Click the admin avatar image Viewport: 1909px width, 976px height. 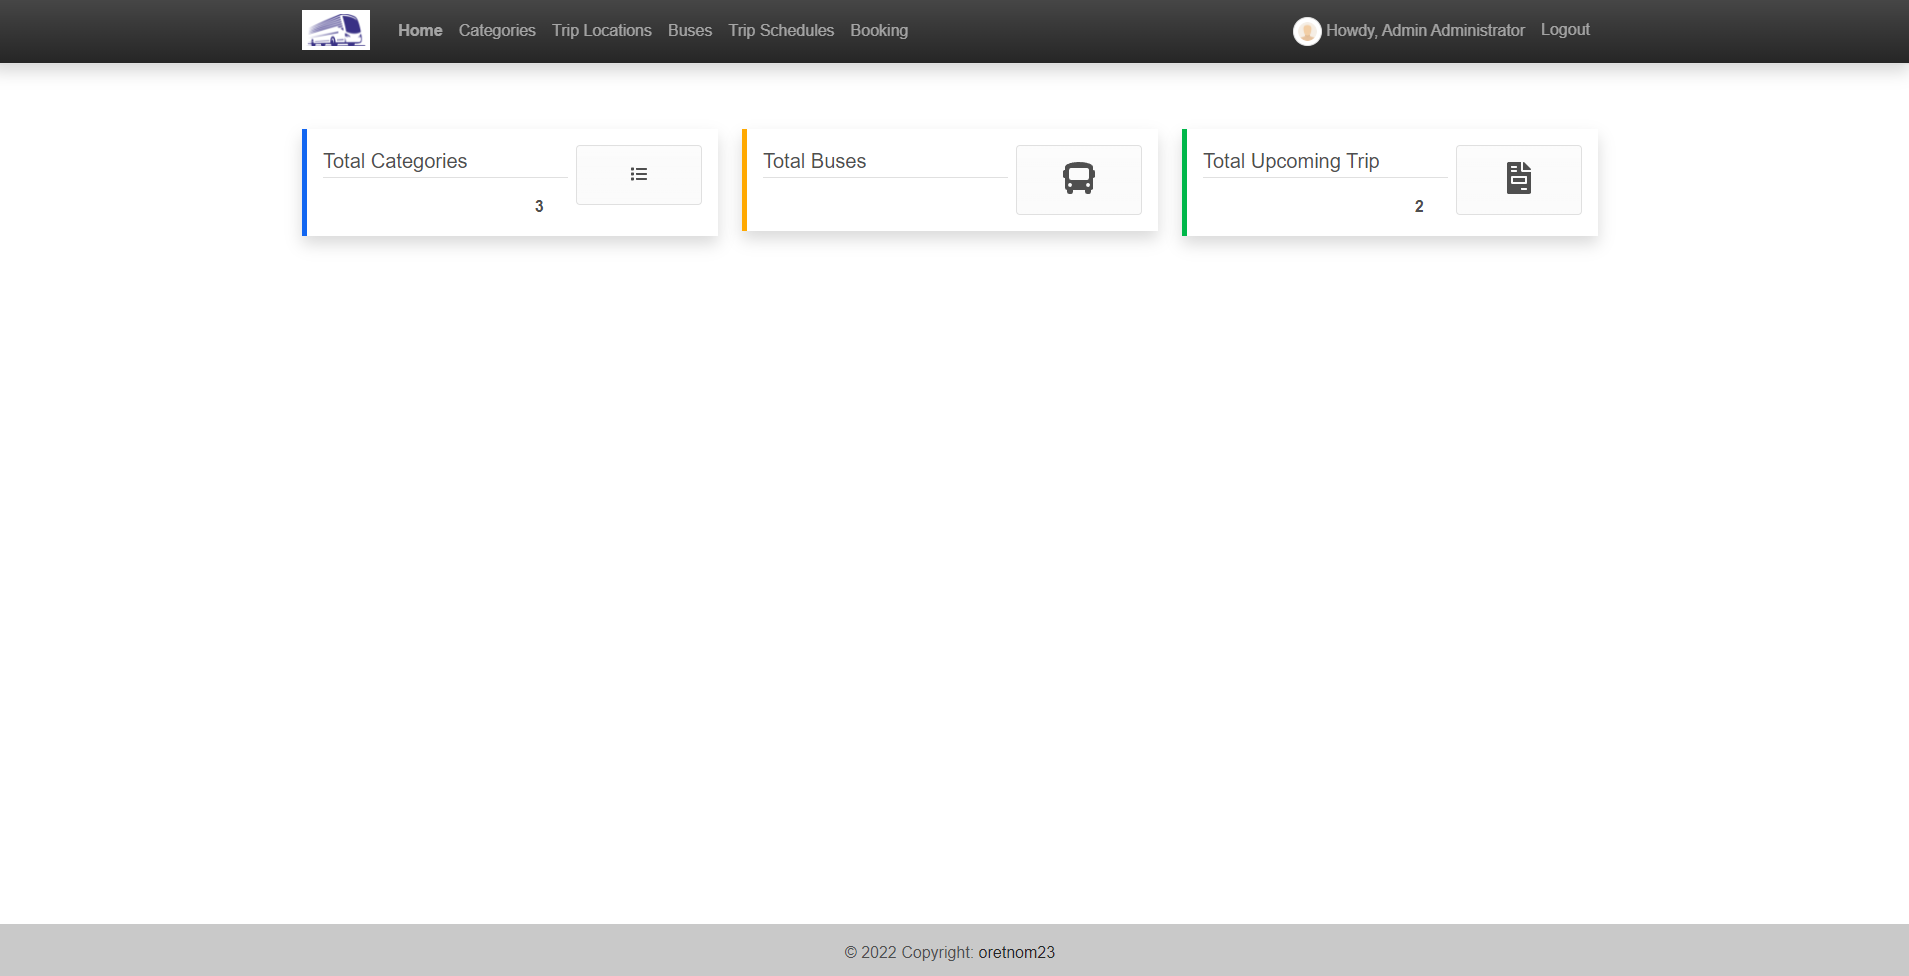pos(1307,31)
